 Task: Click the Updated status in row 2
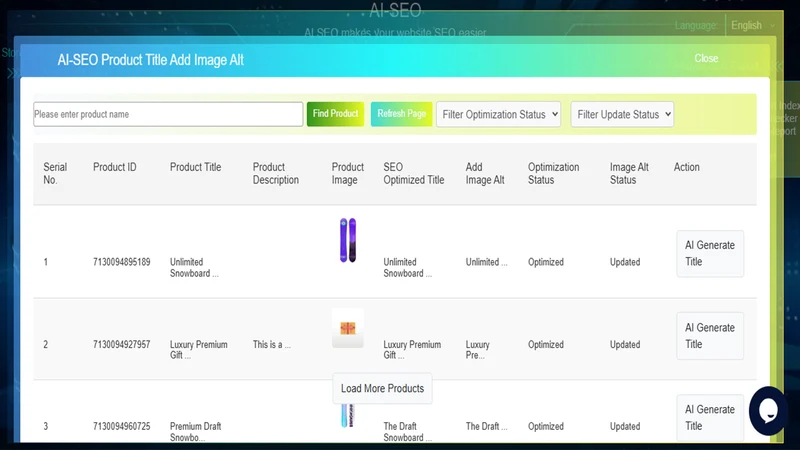[625, 344]
